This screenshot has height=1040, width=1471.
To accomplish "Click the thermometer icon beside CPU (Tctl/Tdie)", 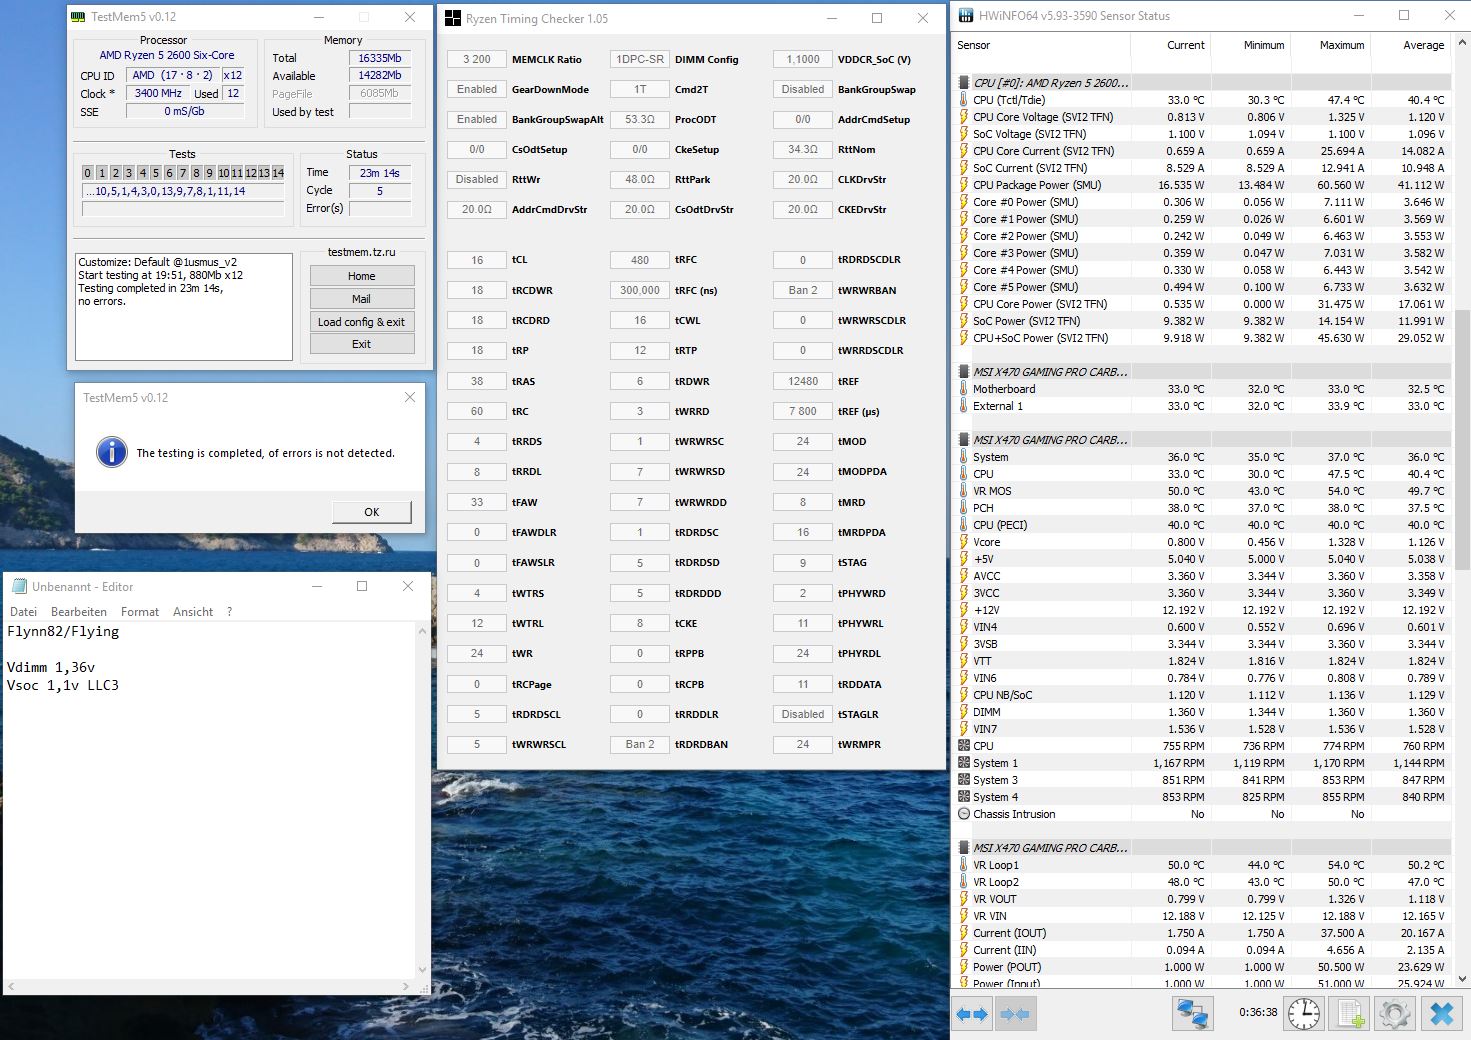I will (964, 100).
